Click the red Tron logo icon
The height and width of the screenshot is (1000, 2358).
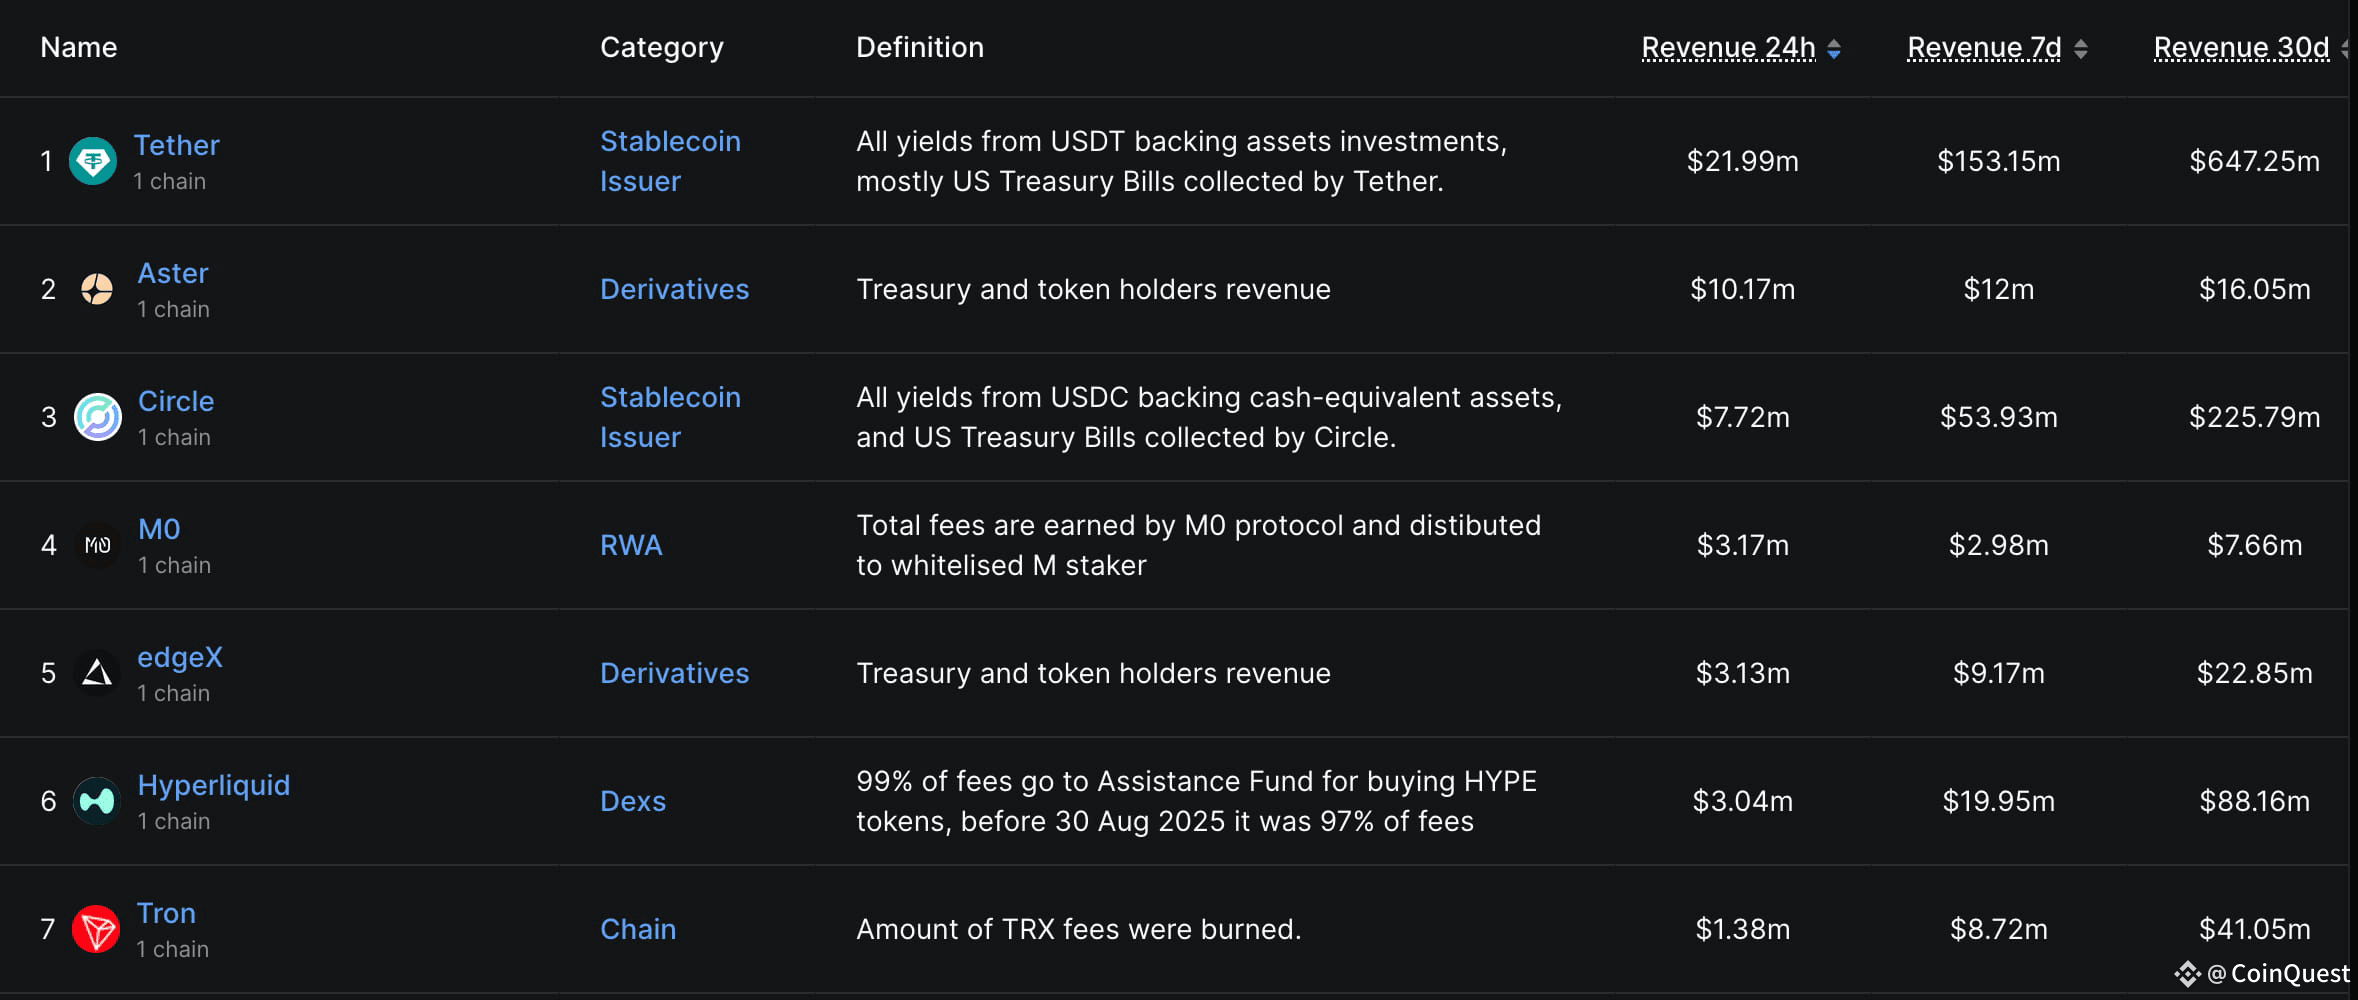click(x=96, y=930)
